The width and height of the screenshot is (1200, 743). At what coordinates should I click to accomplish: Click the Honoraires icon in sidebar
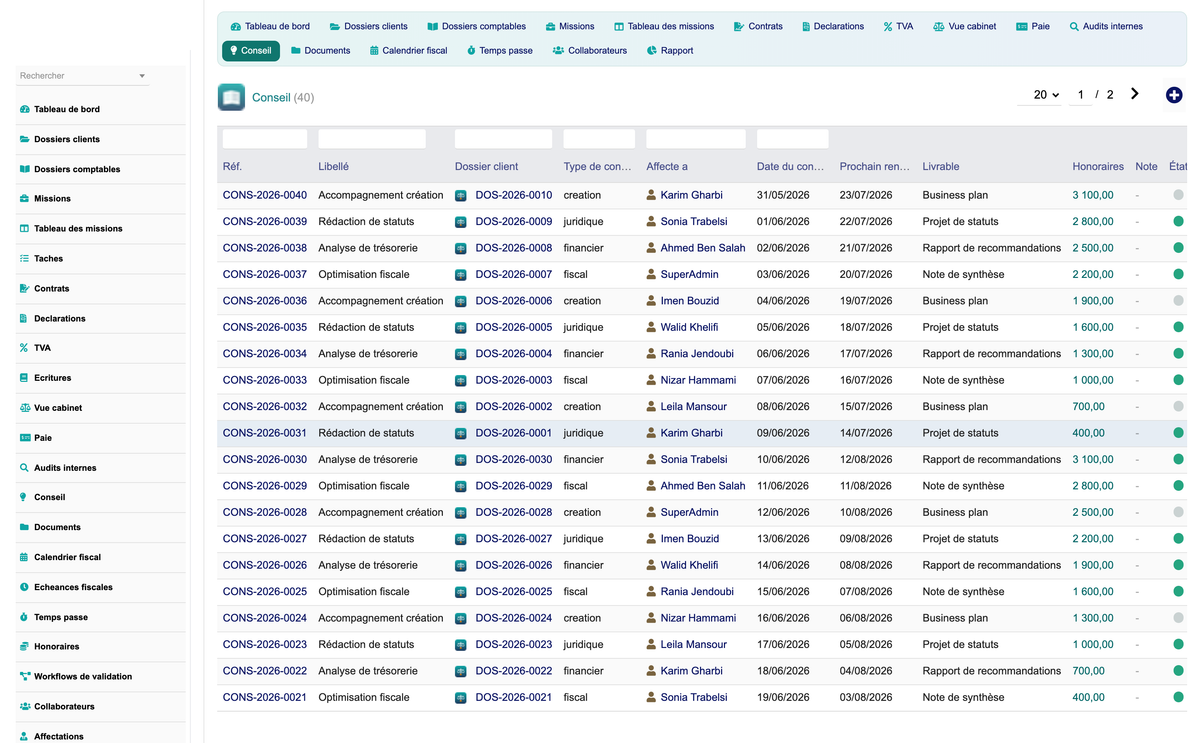[24, 647]
